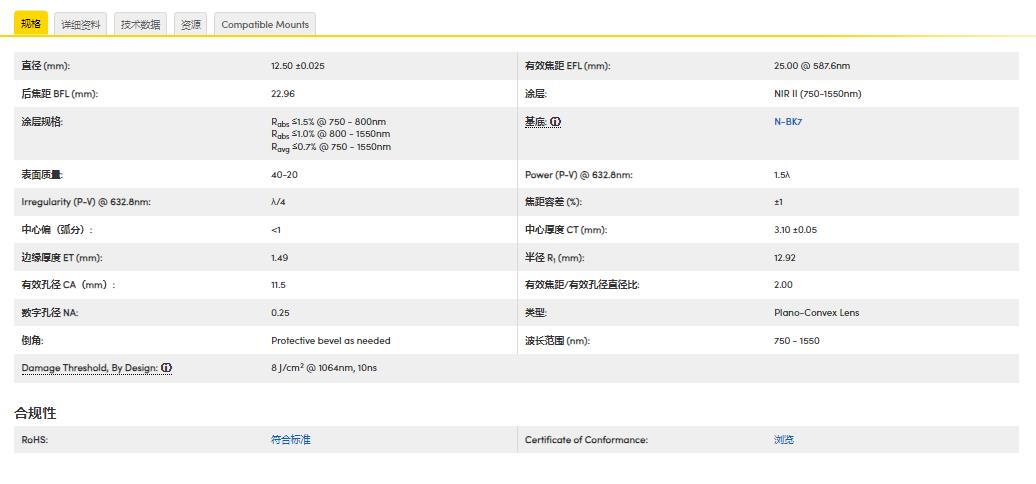
Task: Click the radius R1 value 12.92
Action: point(784,258)
